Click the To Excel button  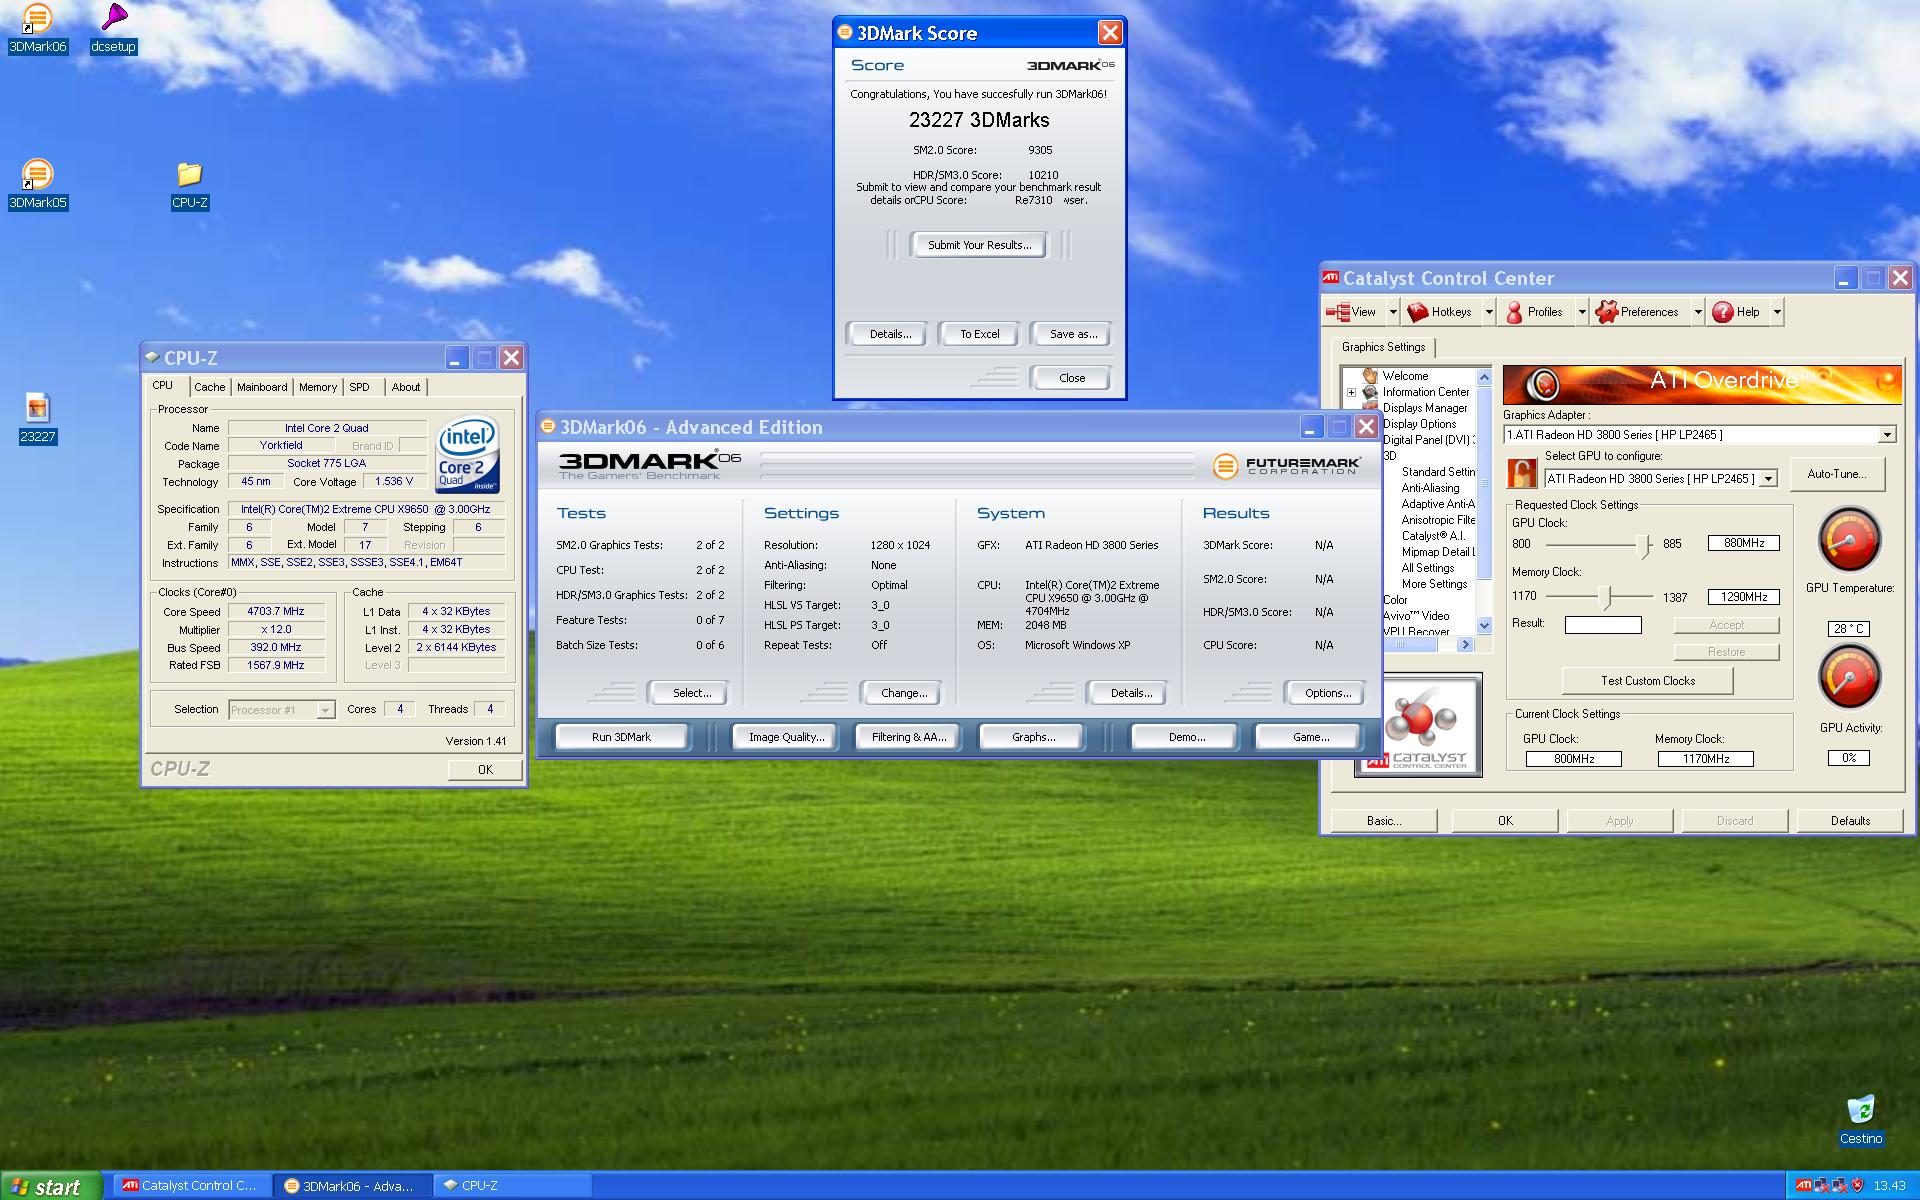click(979, 334)
